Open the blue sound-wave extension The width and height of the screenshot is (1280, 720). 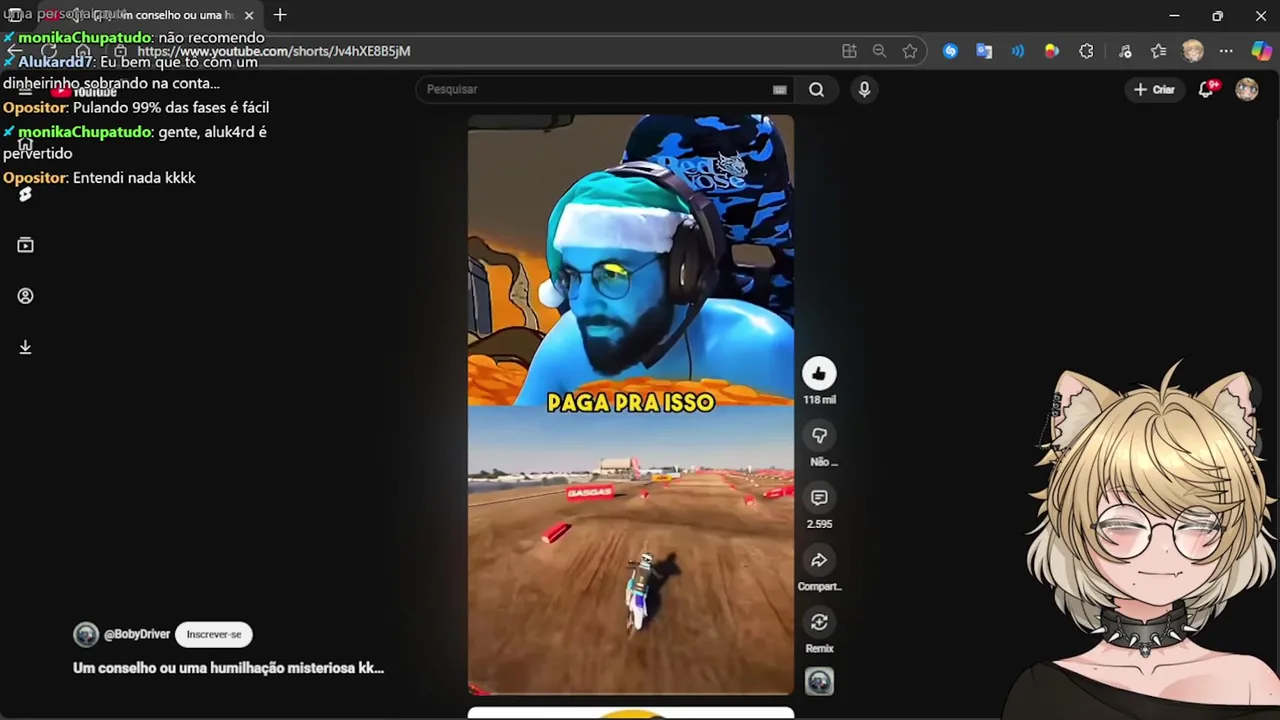tap(1018, 51)
